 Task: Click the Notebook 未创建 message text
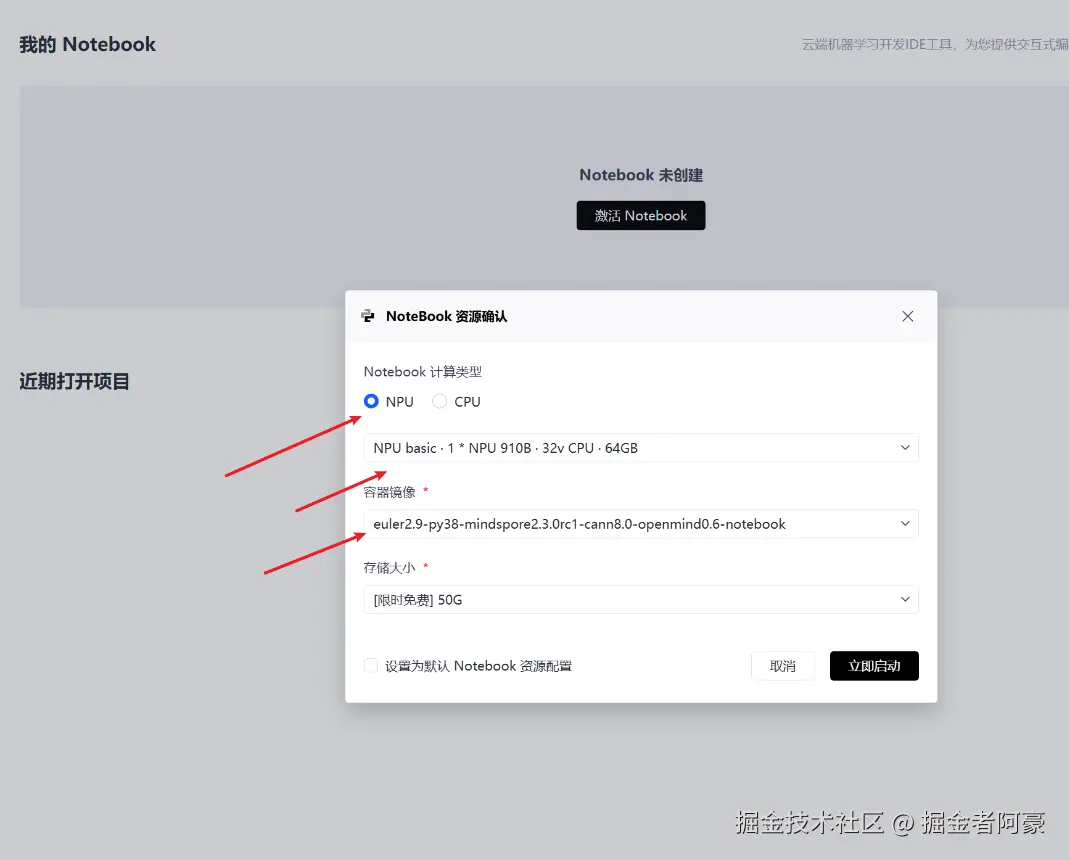point(641,175)
